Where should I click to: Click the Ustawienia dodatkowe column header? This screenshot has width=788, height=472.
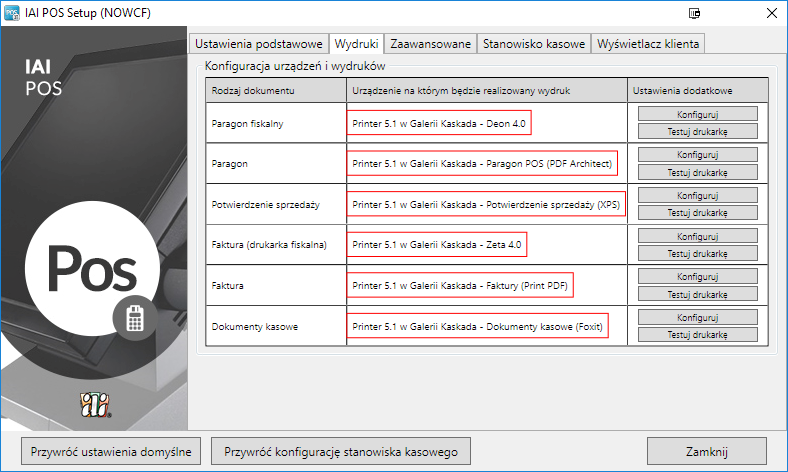point(698,90)
